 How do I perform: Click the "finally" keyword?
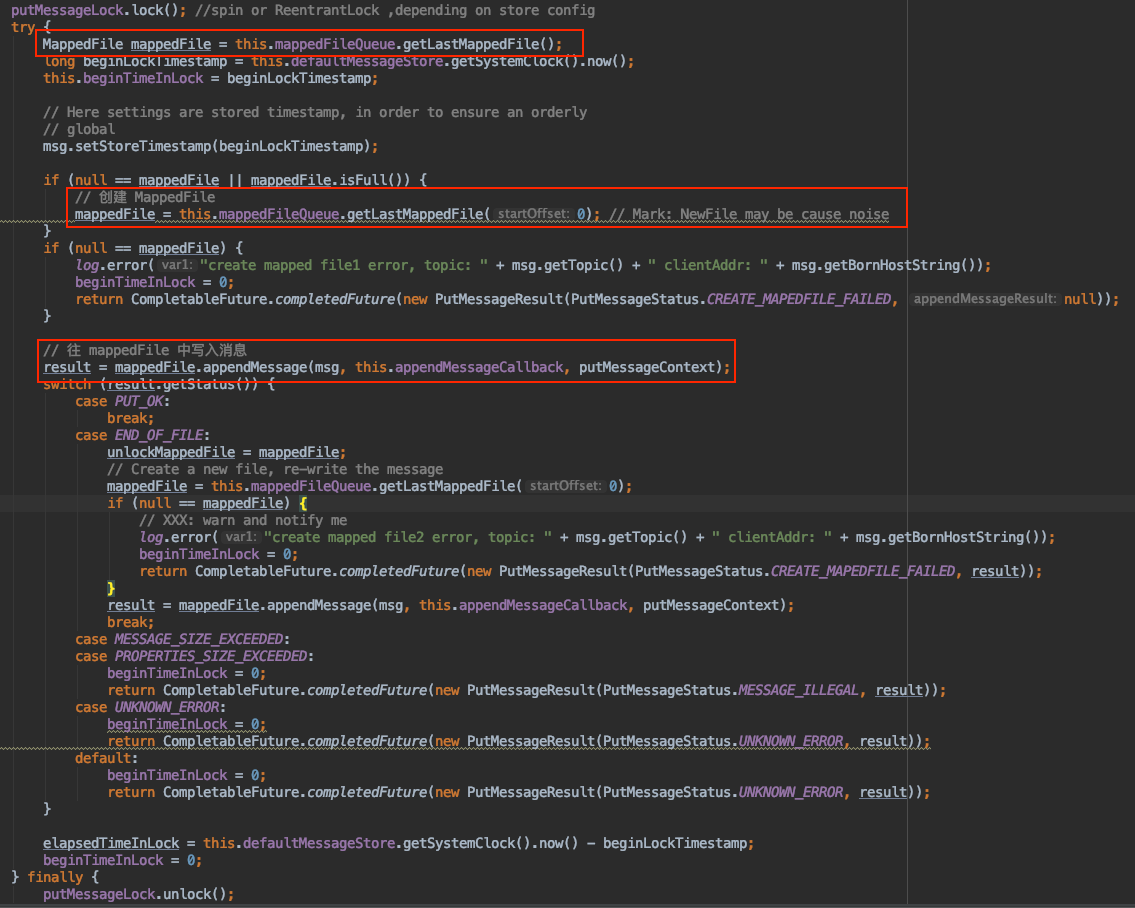55,878
